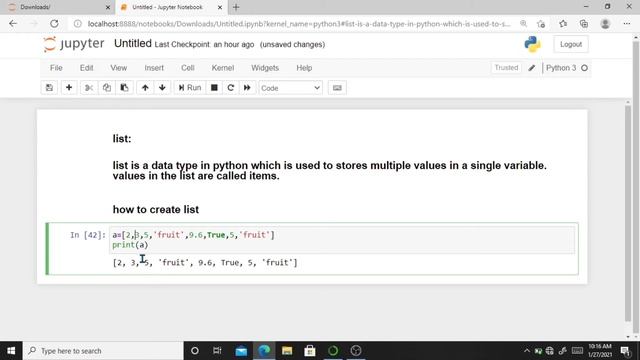
Task: Open the Widgets menu
Action: [265, 68]
